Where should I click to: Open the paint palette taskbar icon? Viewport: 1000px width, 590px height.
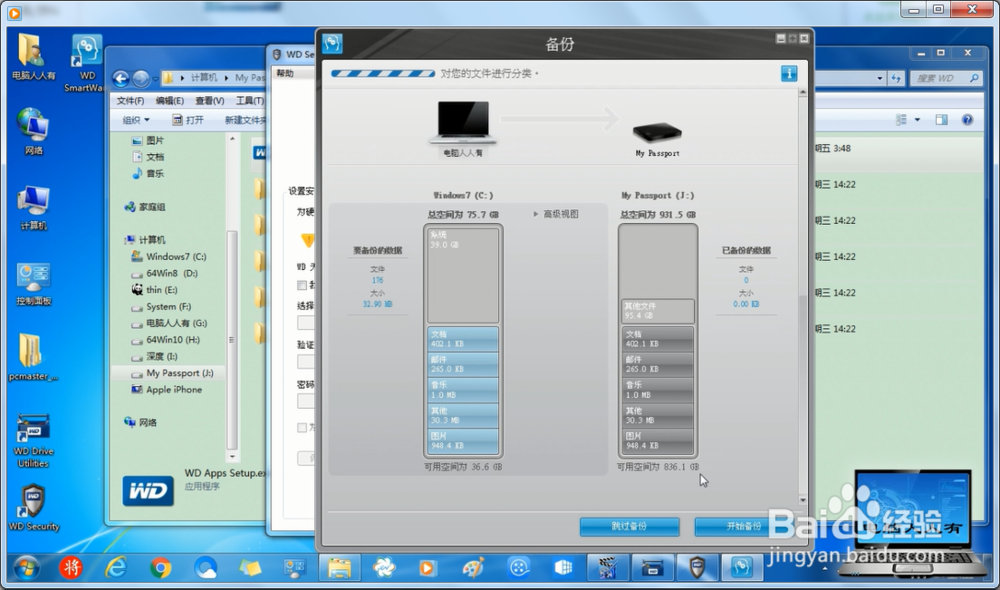coord(473,567)
